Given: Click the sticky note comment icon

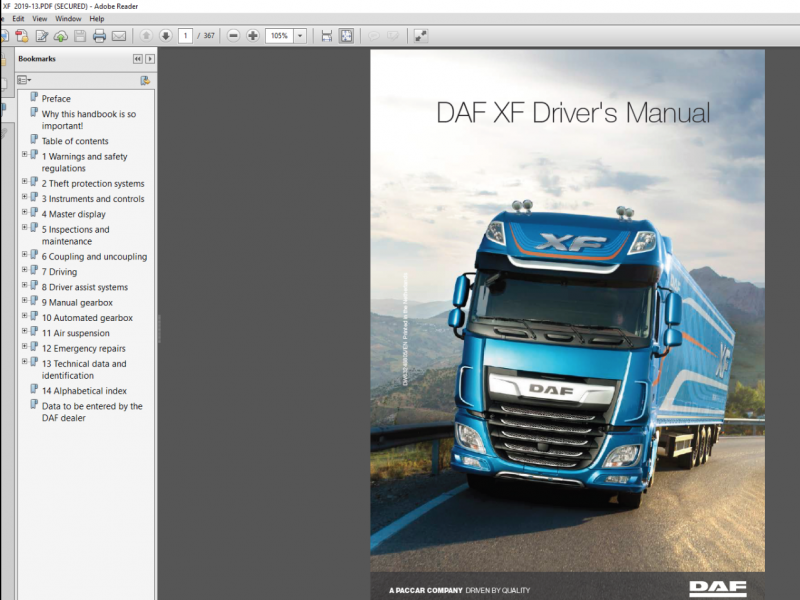Looking at the screenshot, I should [373, 36].
